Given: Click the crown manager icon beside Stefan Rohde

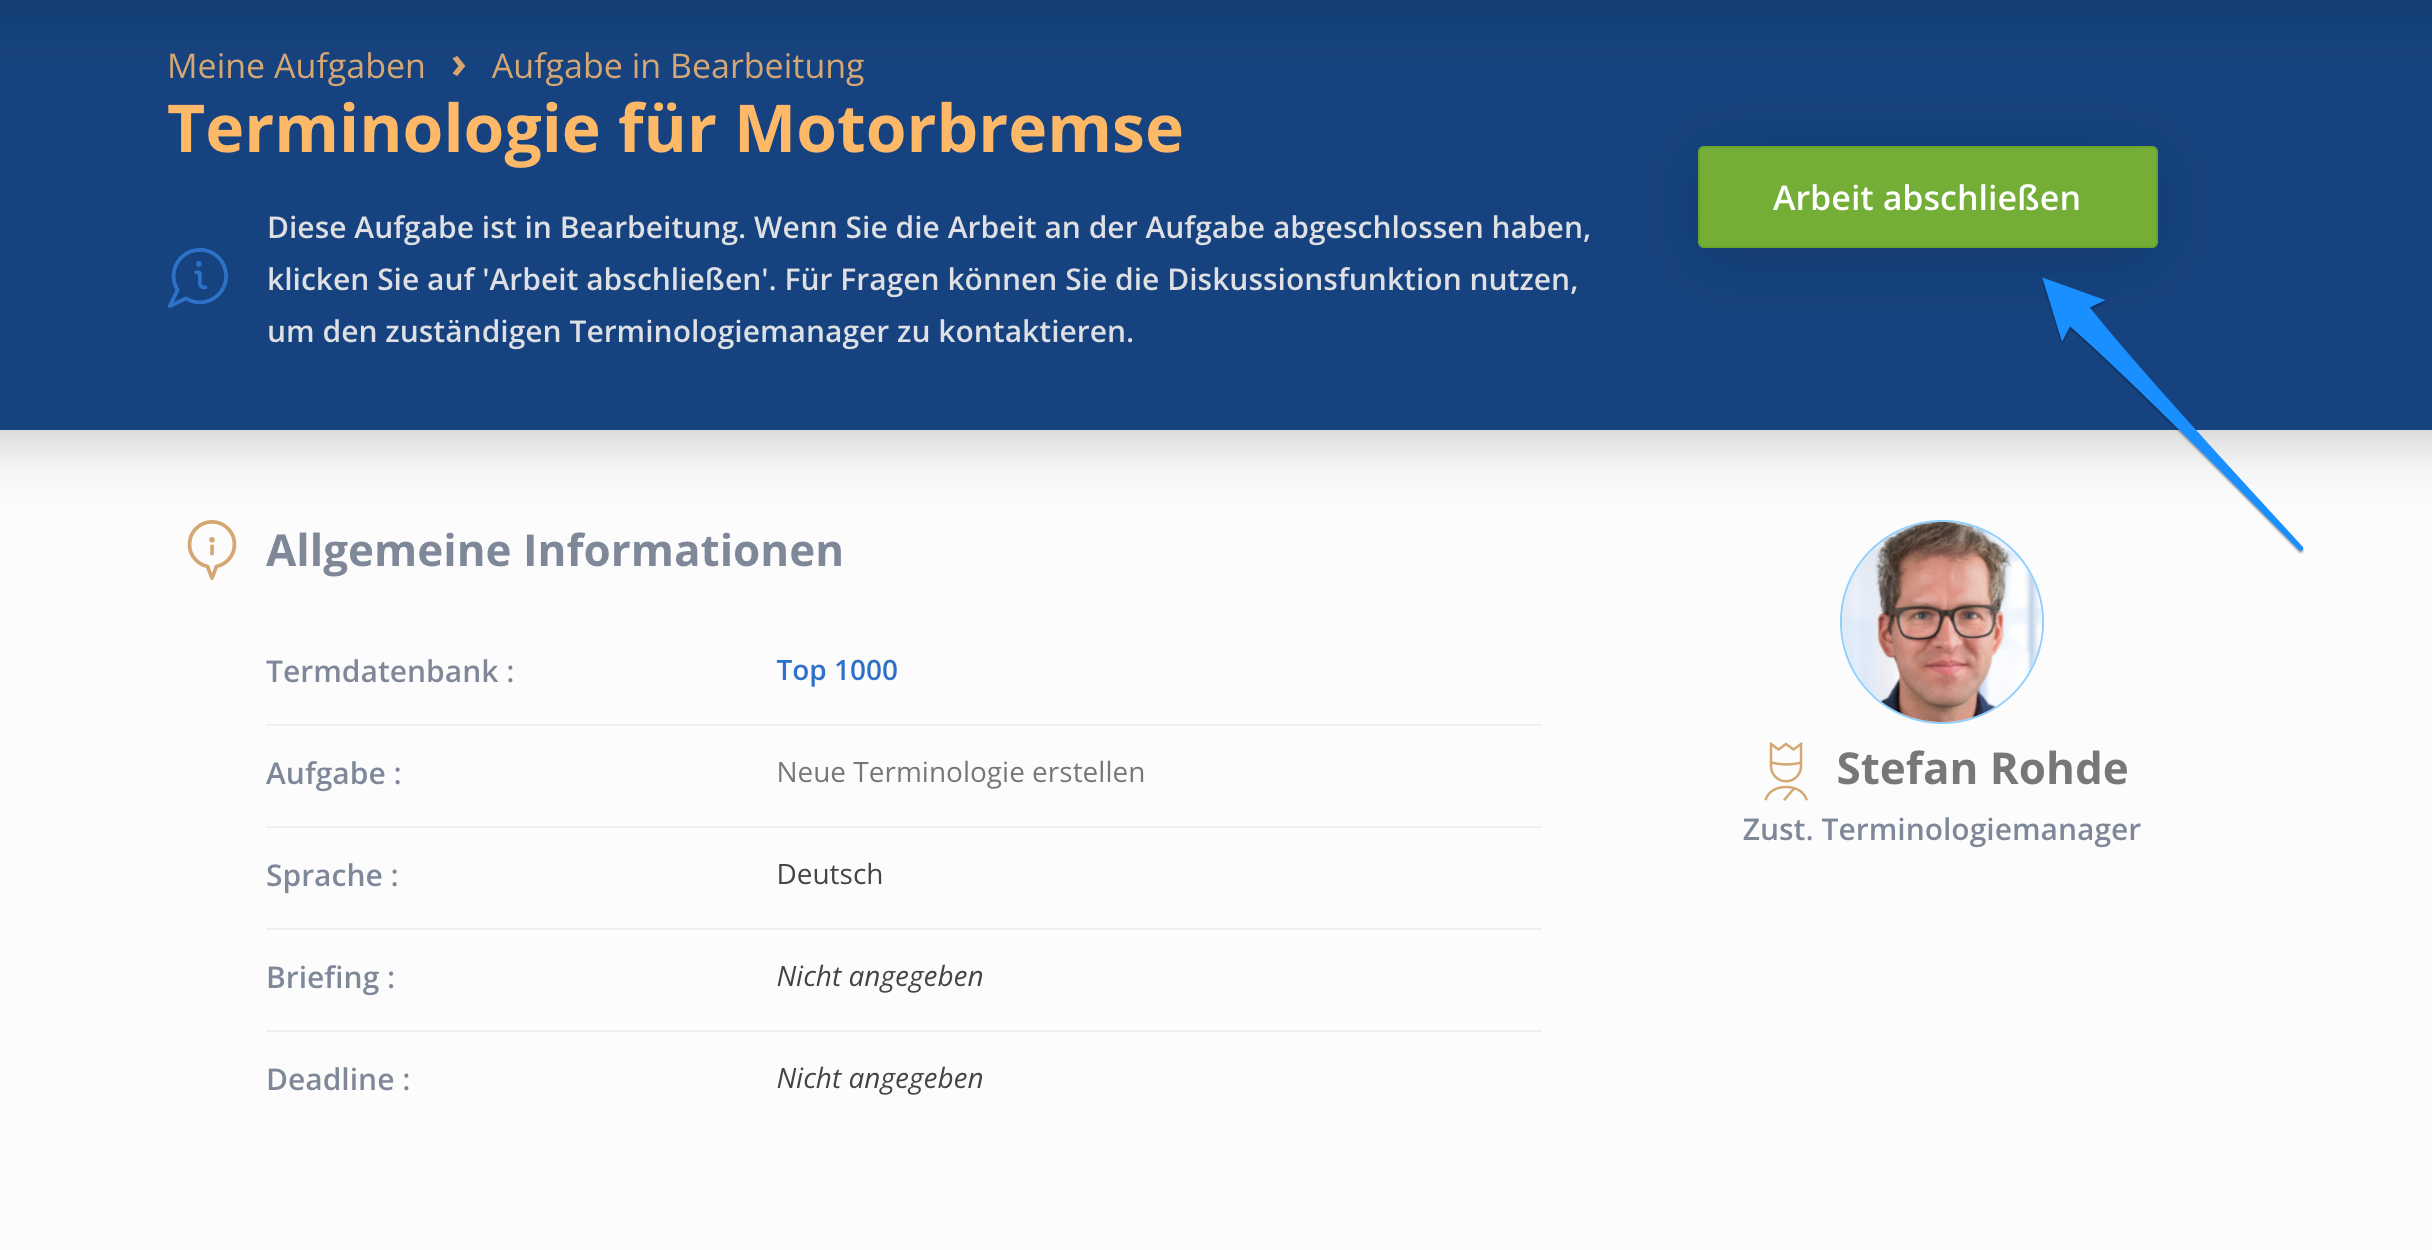Looking at the screenshot, I should point(1786,771).
